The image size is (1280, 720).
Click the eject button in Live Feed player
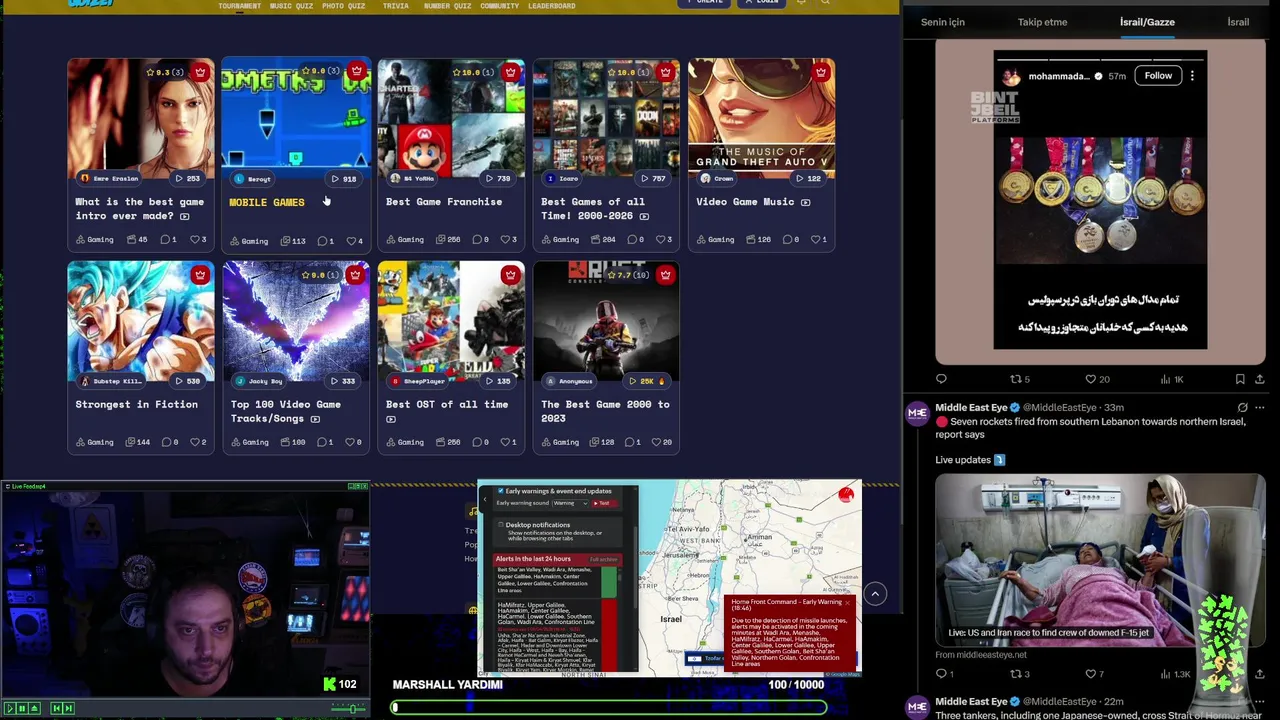[34, 708]
